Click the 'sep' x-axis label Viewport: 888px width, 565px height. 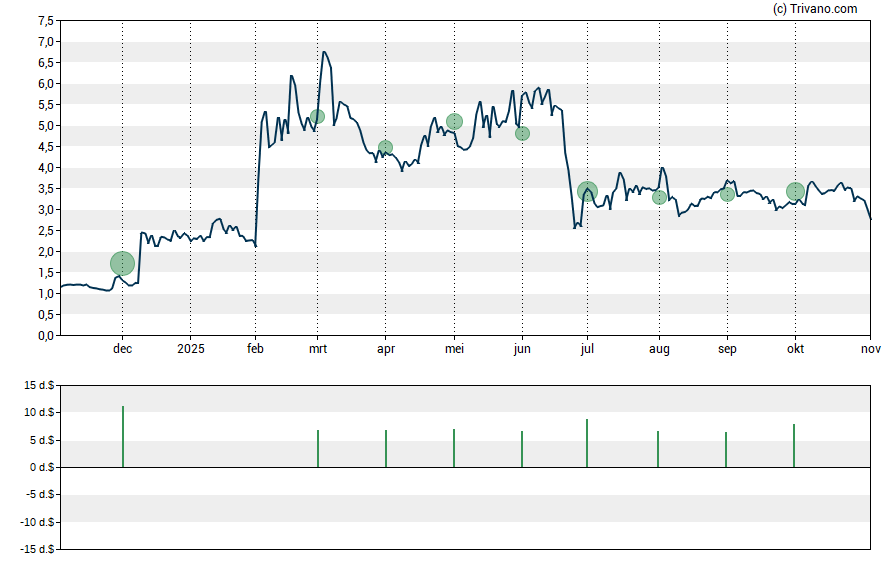[727, 349]
